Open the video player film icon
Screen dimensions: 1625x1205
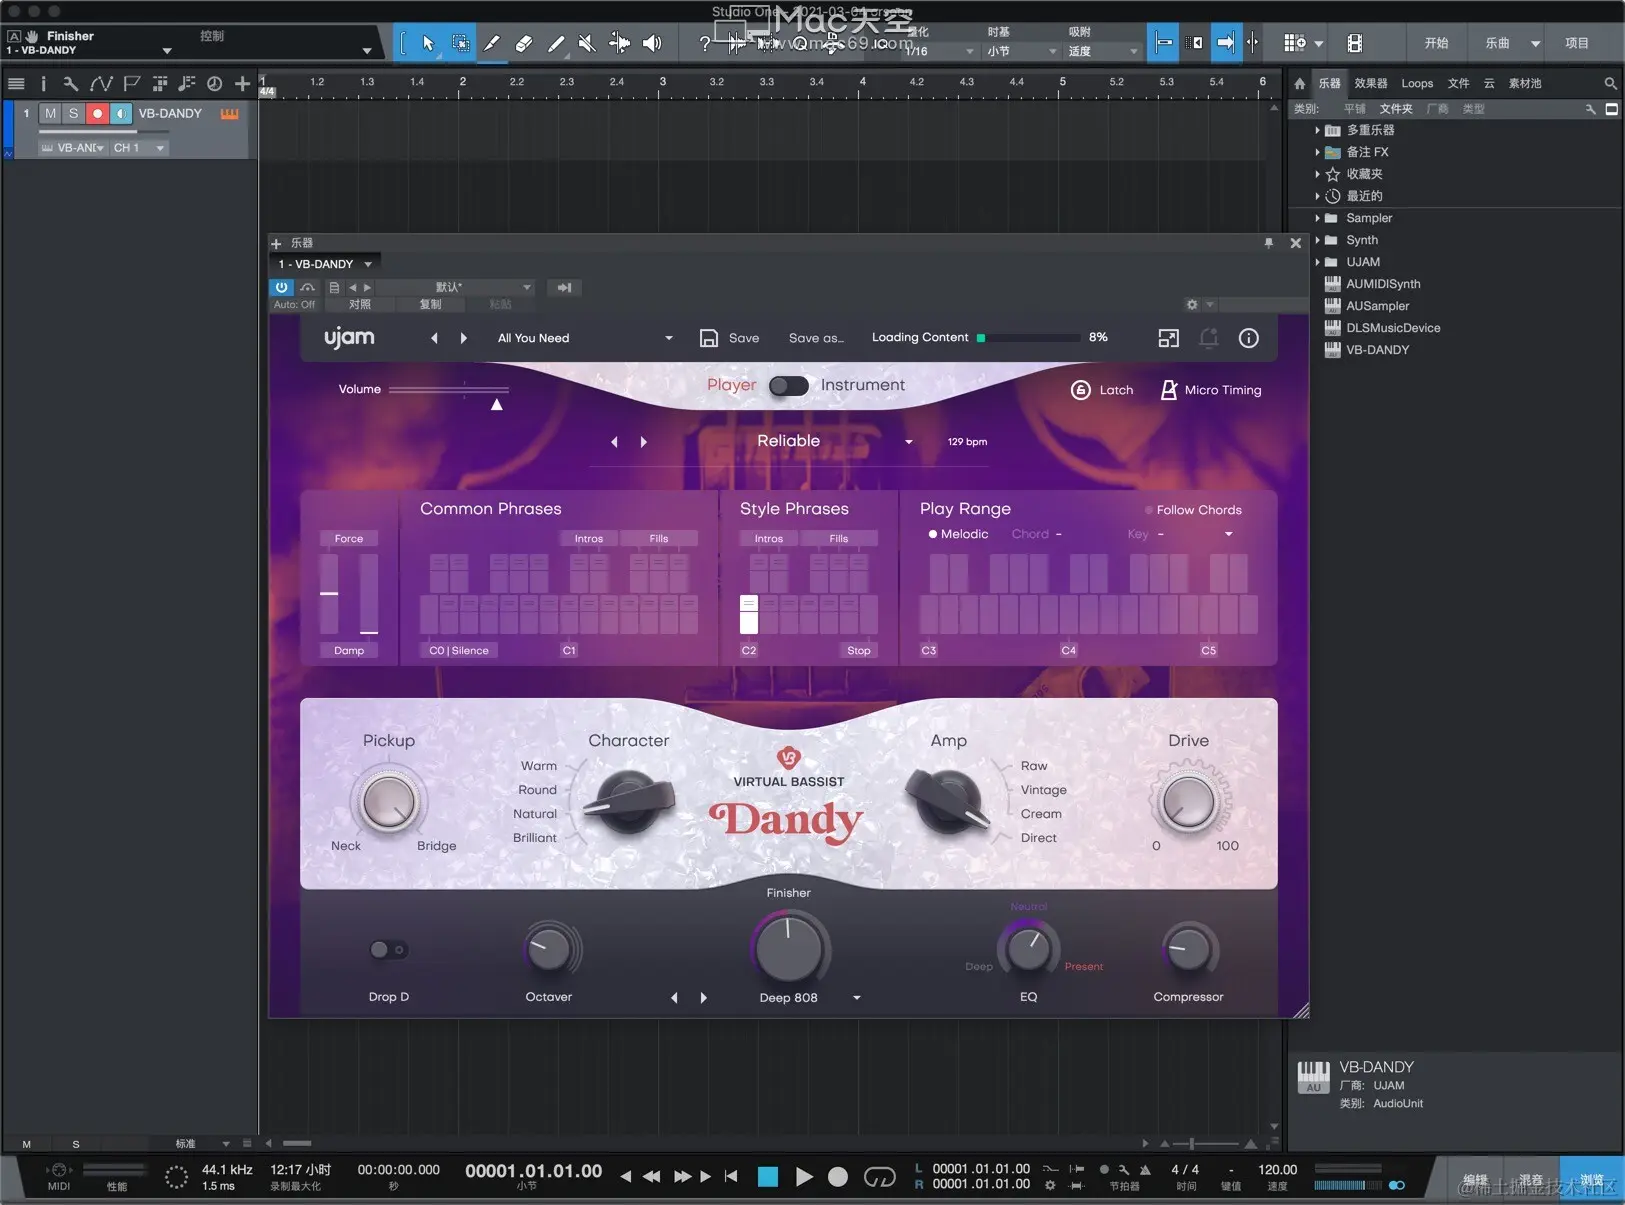coord(1355,43)
